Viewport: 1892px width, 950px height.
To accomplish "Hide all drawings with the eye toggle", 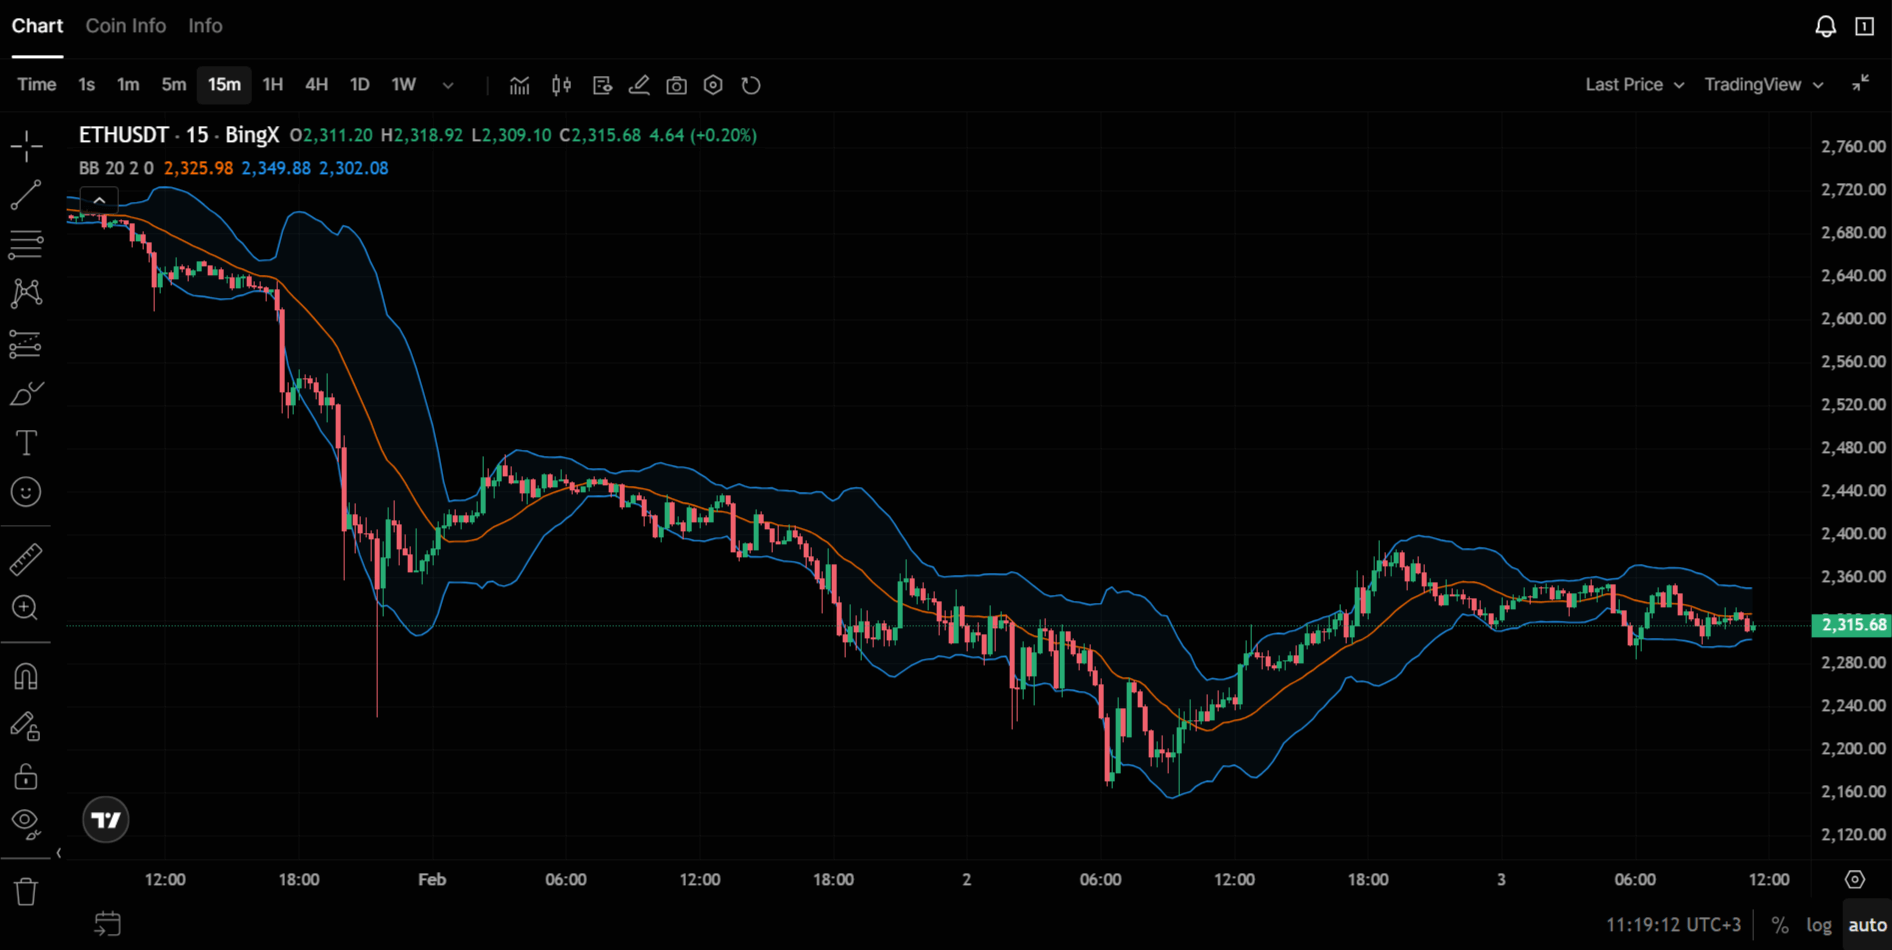I will click(x=25, y=823).
